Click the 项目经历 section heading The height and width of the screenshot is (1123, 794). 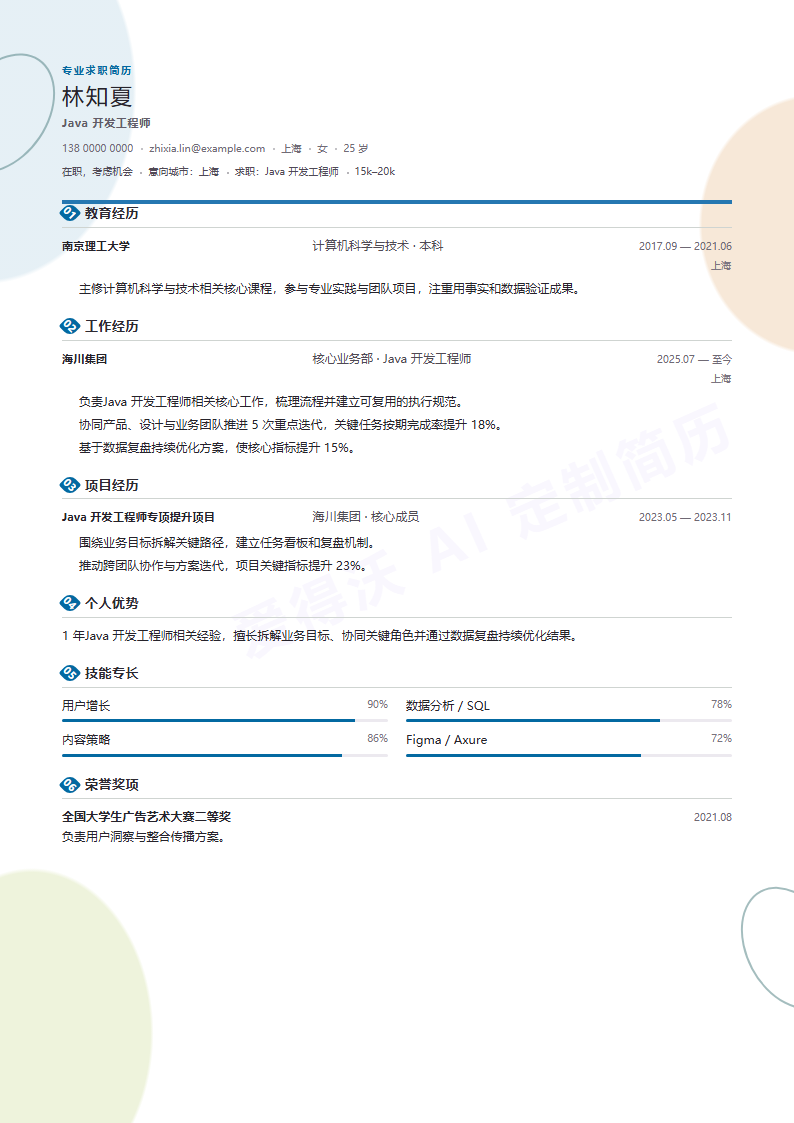tap(112, 485)
